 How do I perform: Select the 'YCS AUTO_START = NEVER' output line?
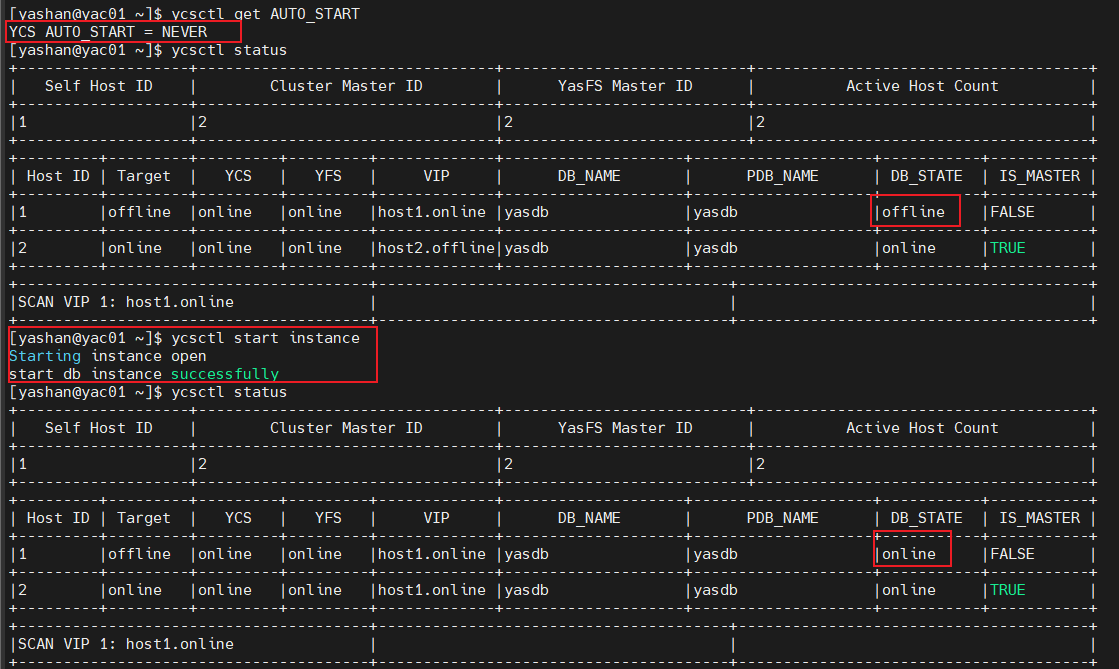108,32
